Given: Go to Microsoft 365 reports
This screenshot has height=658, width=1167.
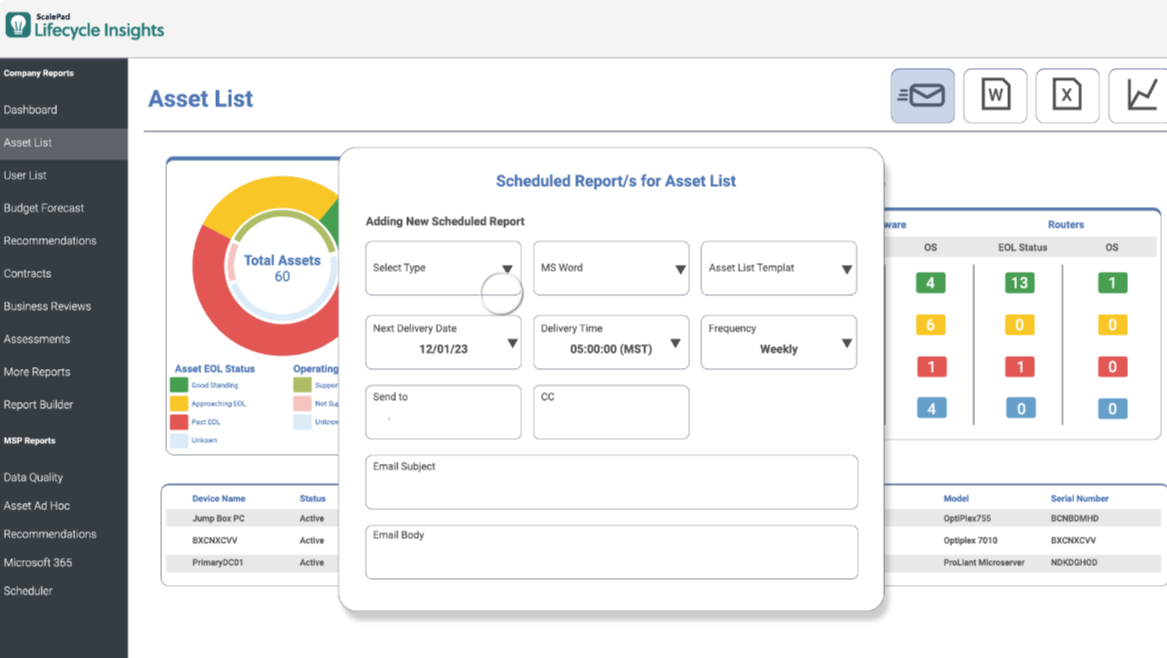Looking at the screenshot, I should (41, 562).
